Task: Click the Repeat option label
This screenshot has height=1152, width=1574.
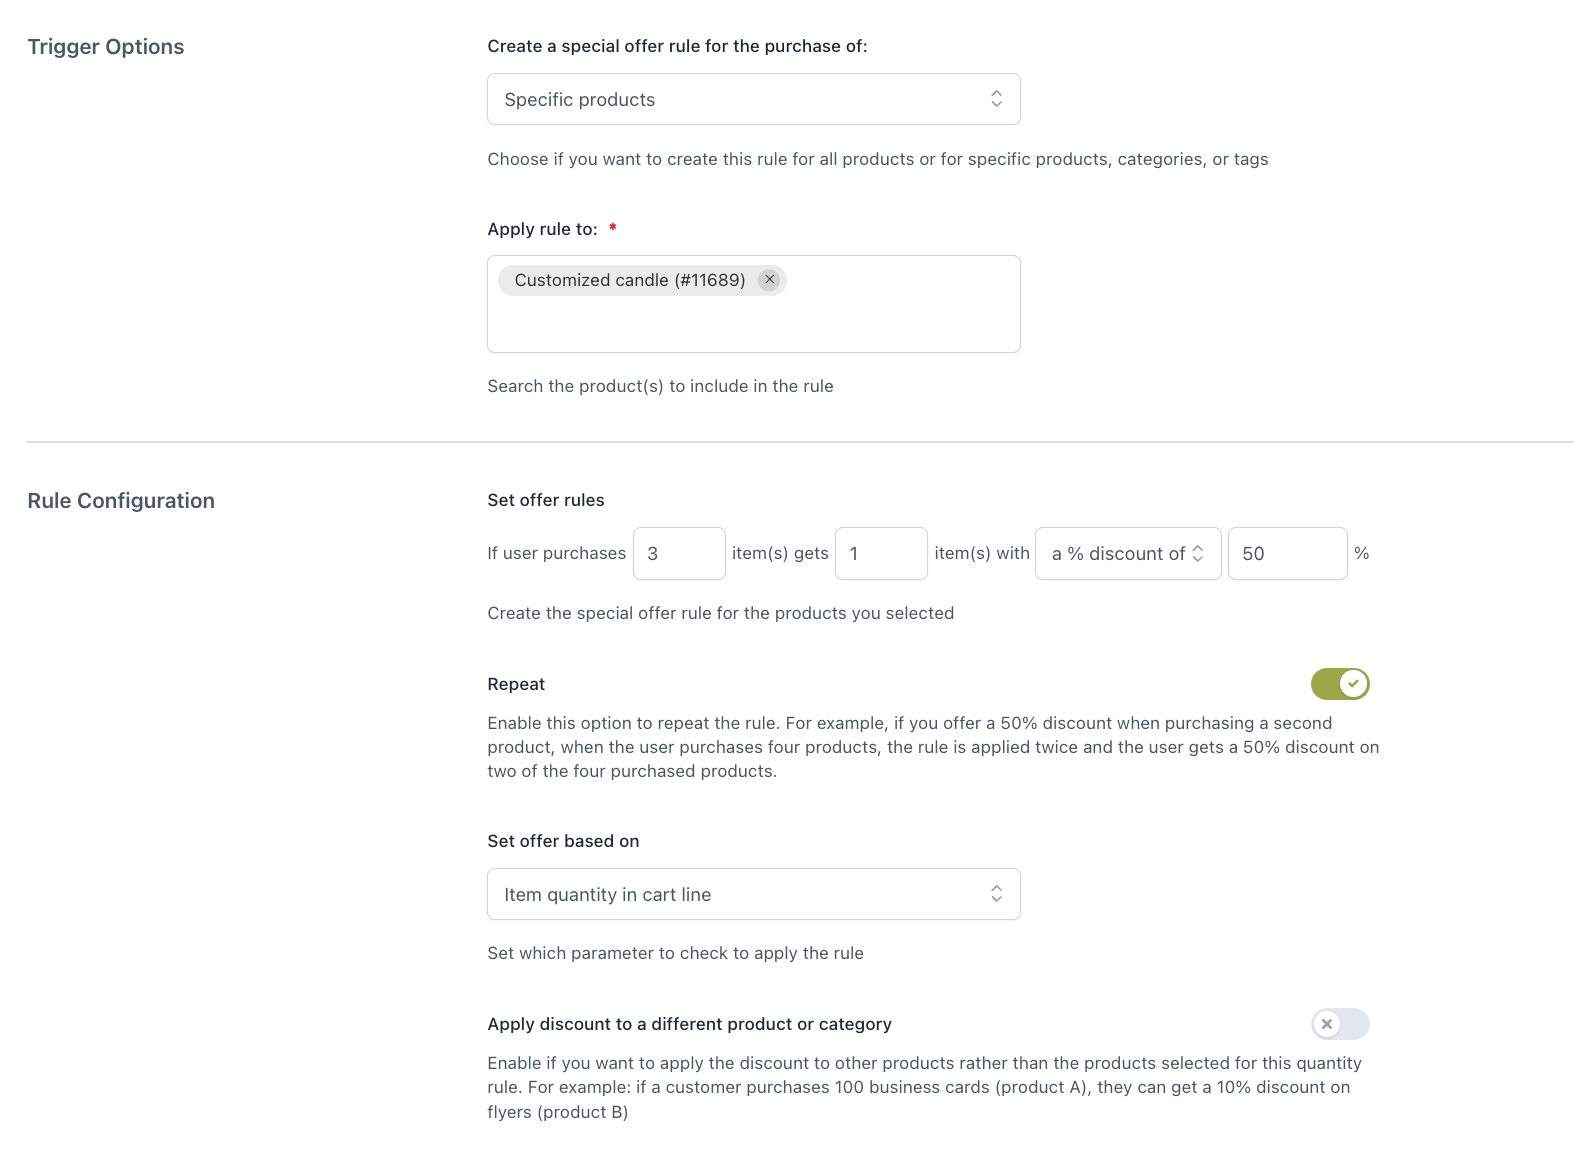Action: [x=516, y=684]
